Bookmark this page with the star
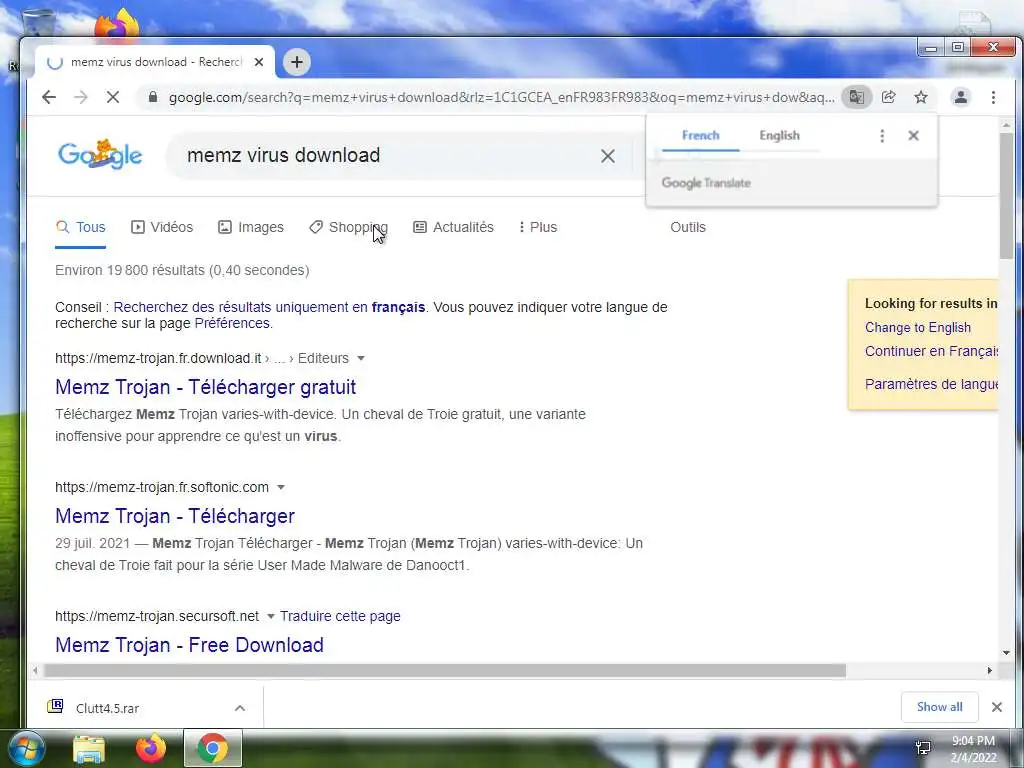Image resolution: width=1024 pixels, height=768 pixels. pyautogui.click(x=921, y=97)
